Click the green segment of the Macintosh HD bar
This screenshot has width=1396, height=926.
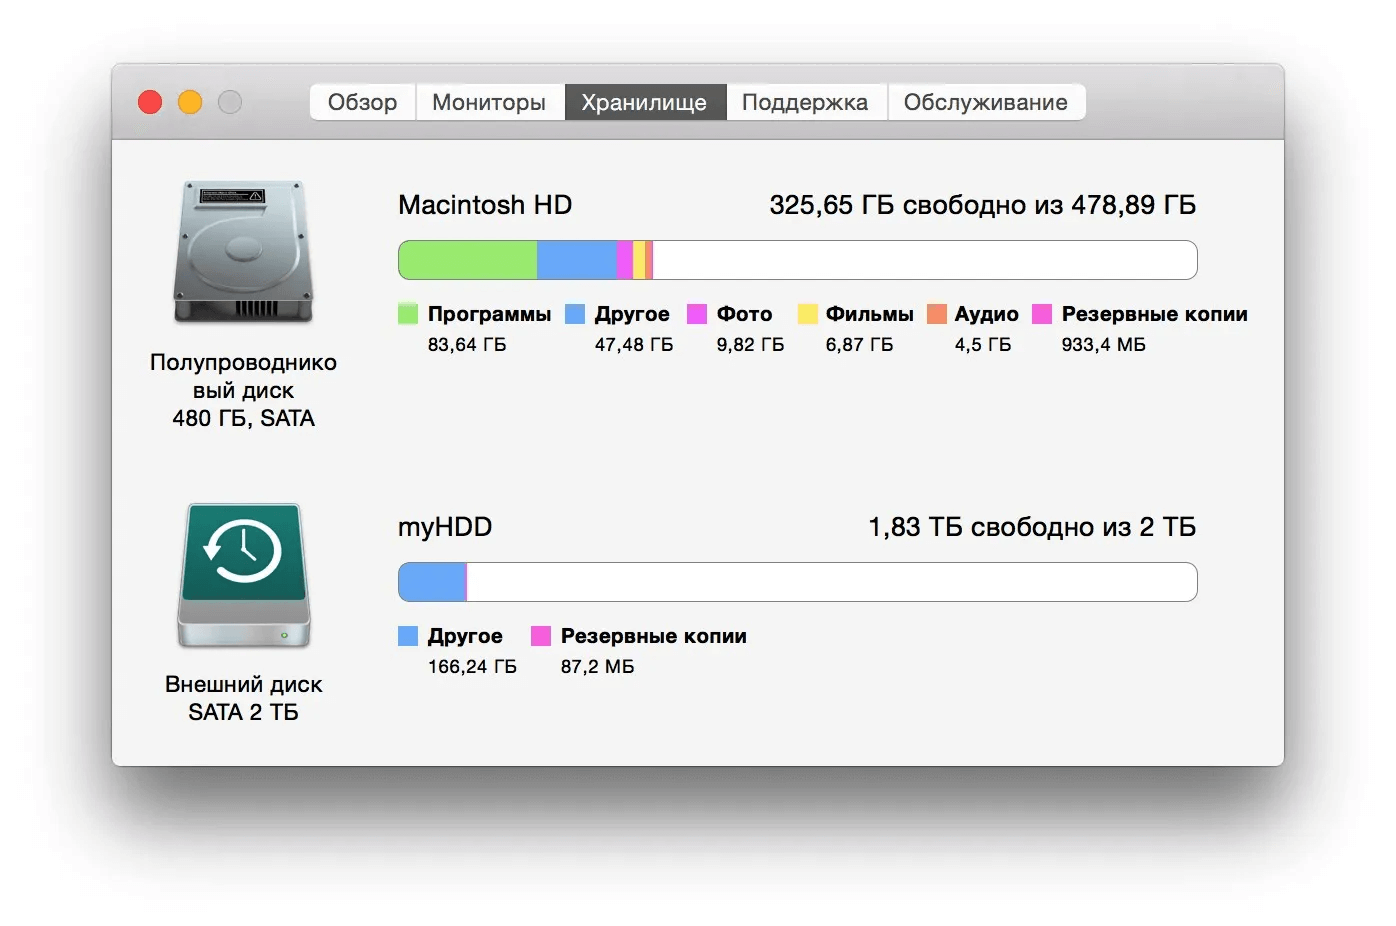(x=468, y=260)
